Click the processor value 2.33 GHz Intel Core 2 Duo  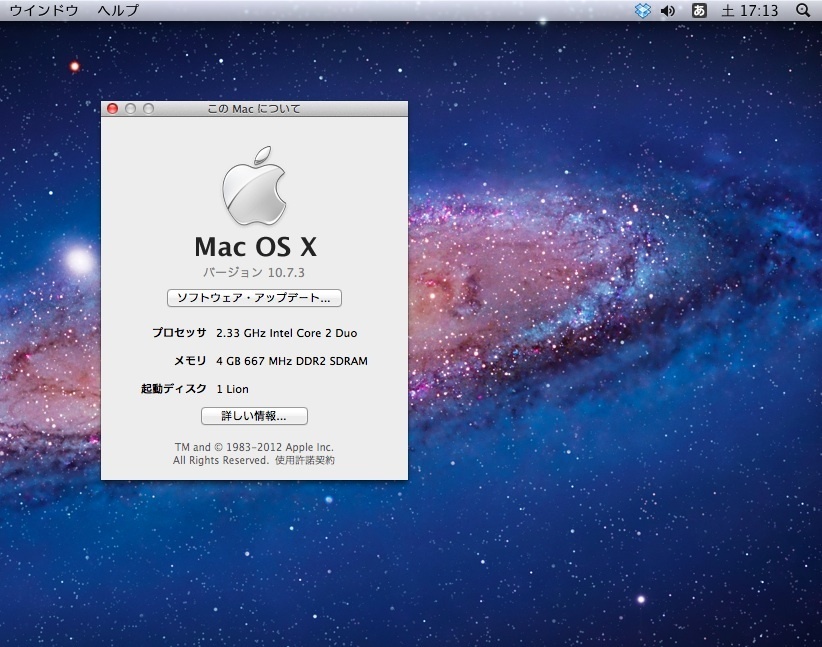pos(287,333)
